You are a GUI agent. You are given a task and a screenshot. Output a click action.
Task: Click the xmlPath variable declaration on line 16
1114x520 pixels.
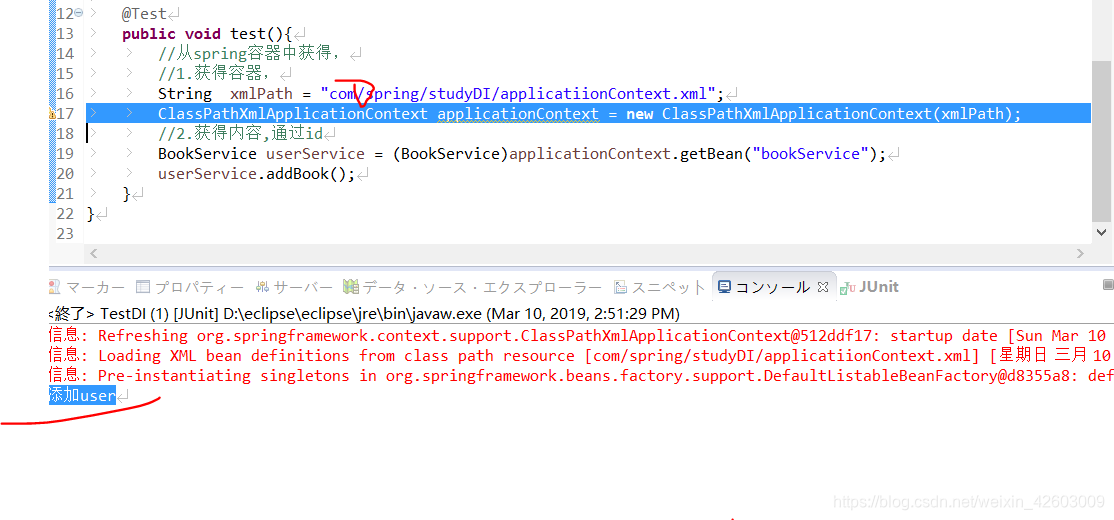tap(261, 94)
